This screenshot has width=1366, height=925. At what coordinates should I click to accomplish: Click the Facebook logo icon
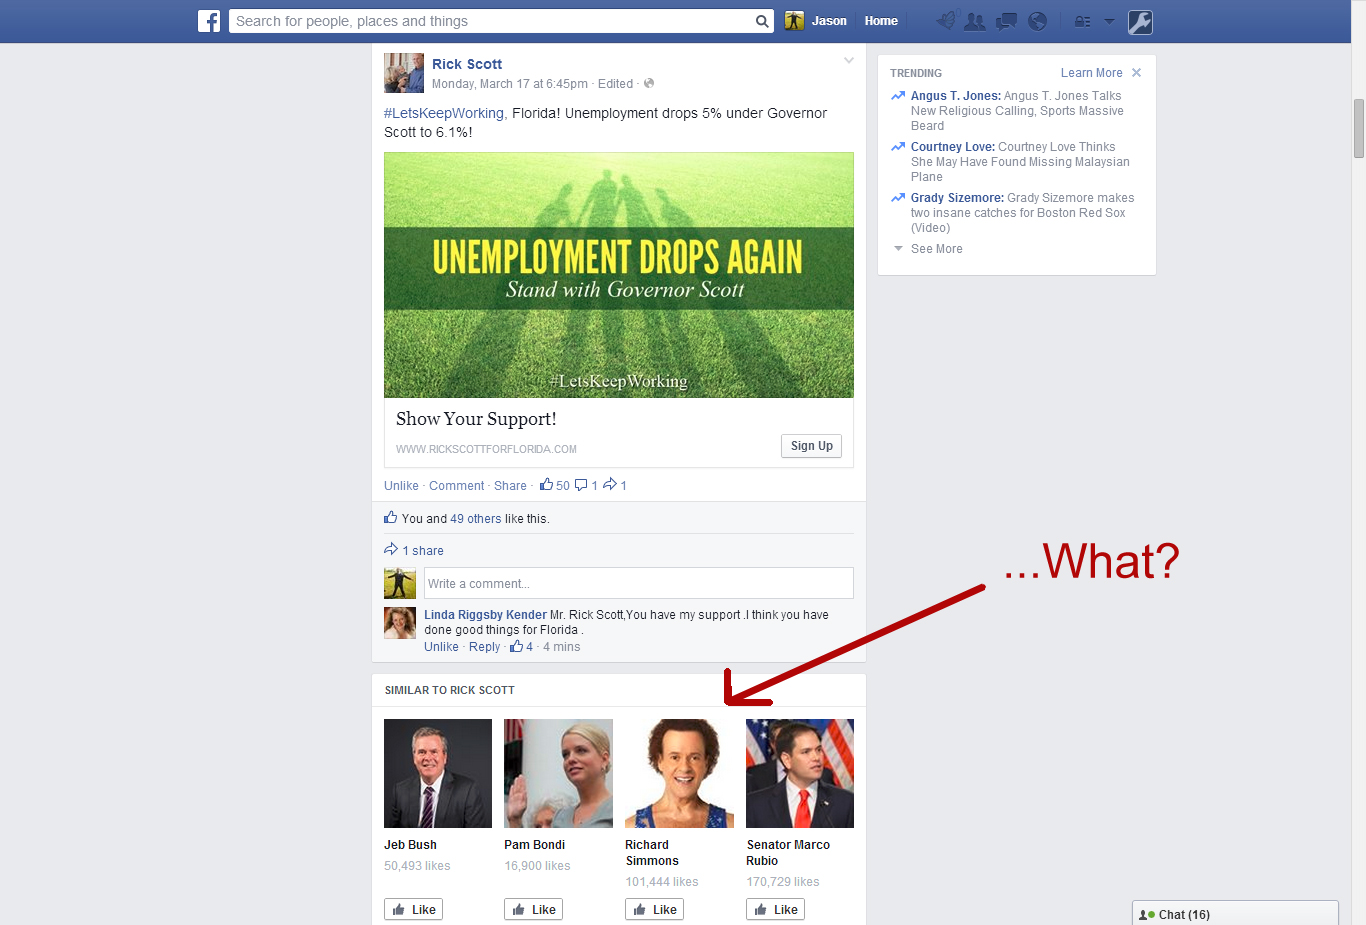[x=209, y=21]
